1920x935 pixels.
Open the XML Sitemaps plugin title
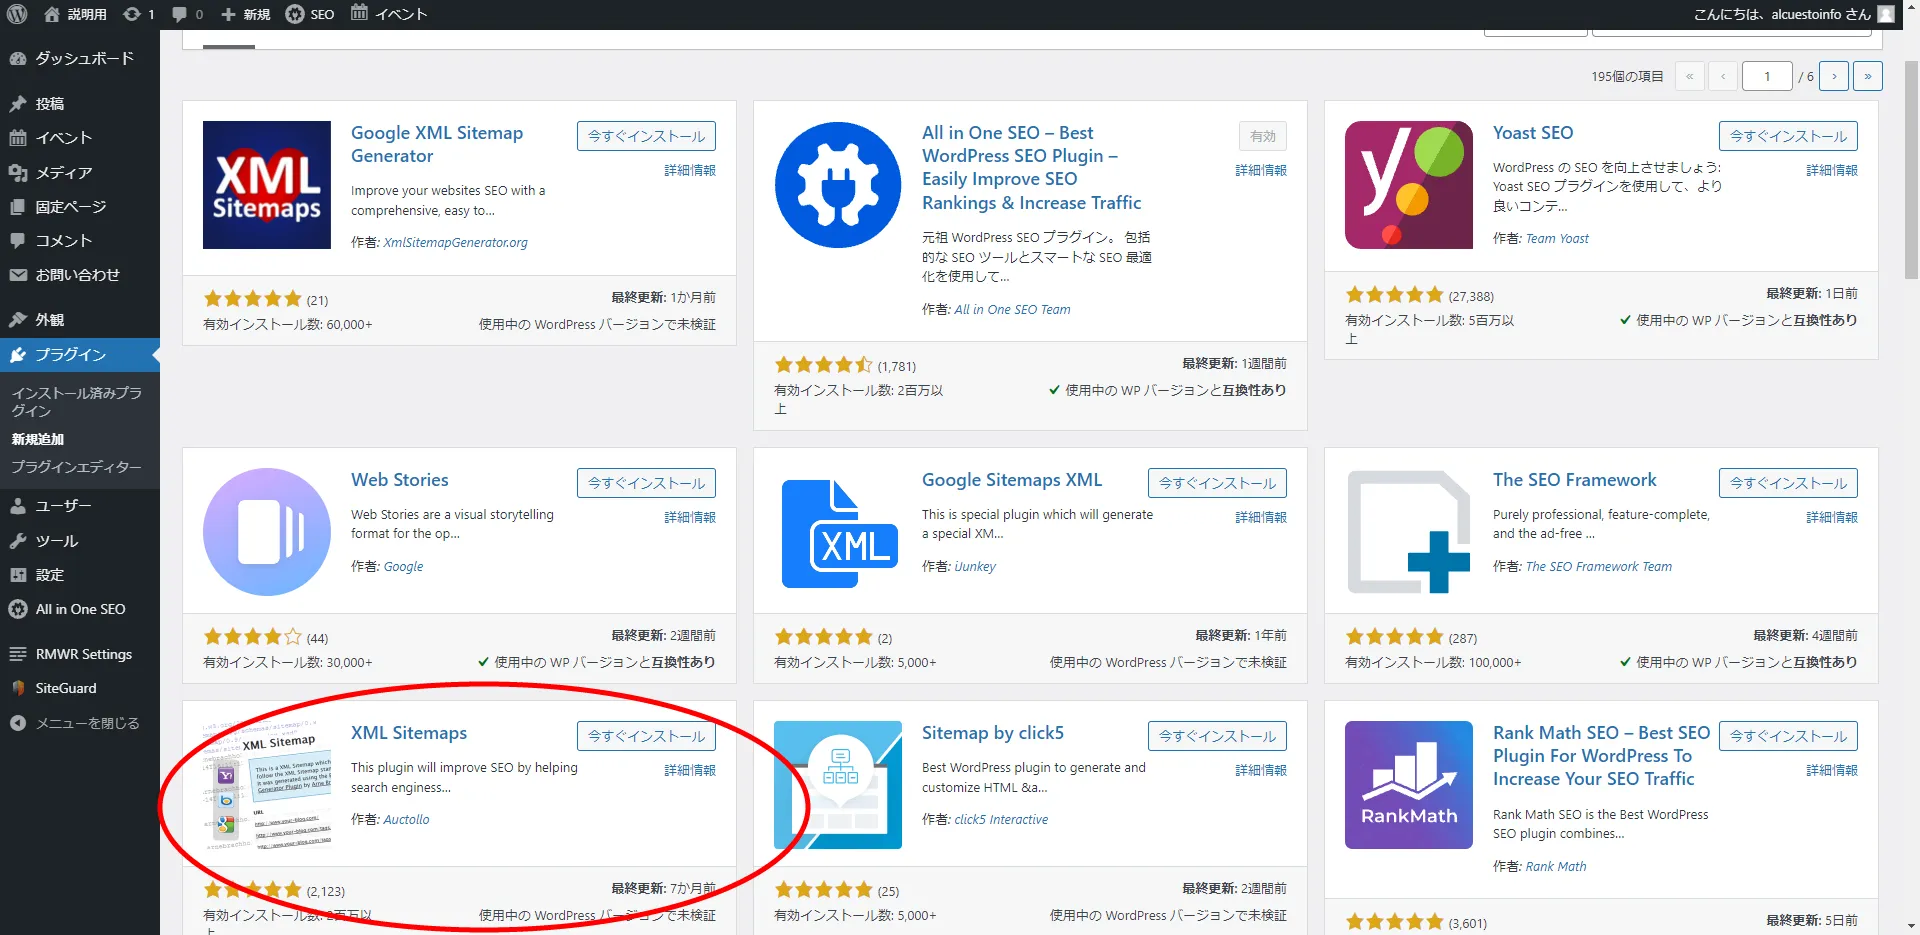(409, 733)
